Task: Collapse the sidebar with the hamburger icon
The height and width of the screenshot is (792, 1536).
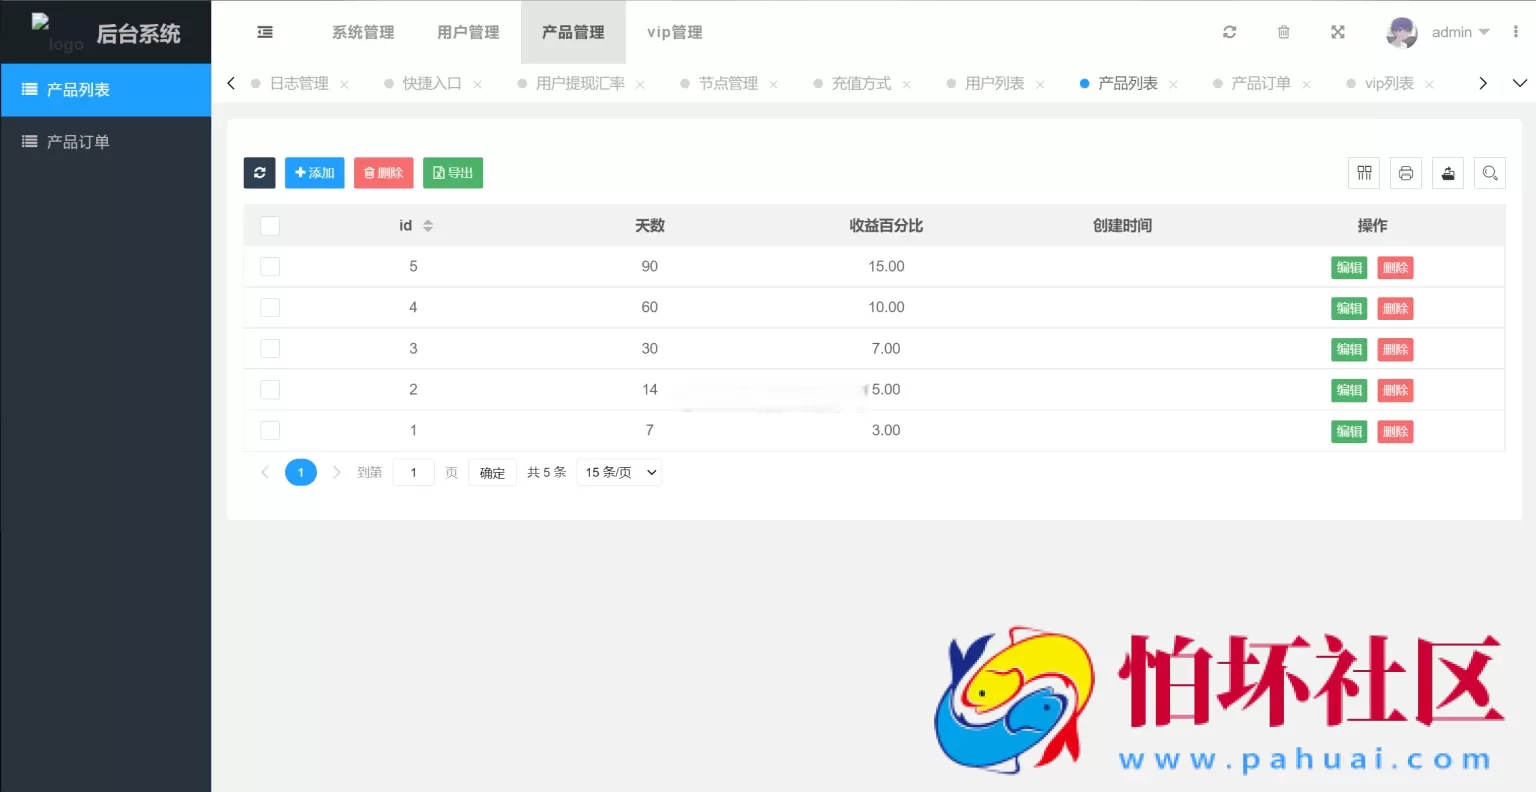Action: 264,31
